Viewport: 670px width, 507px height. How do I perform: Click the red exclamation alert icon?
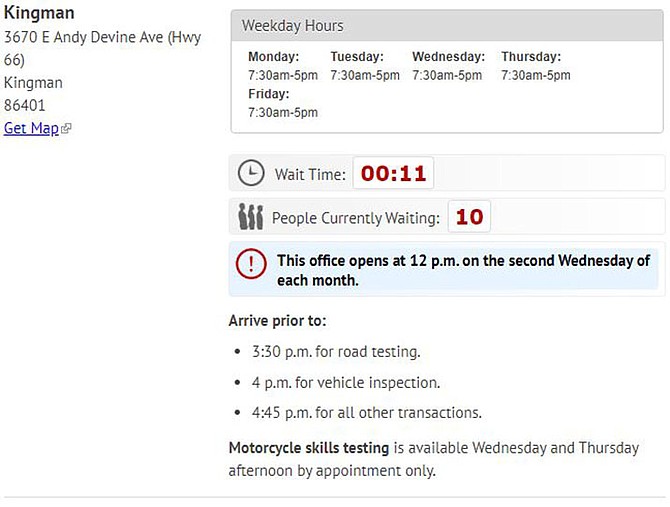(x=251, y=264)
